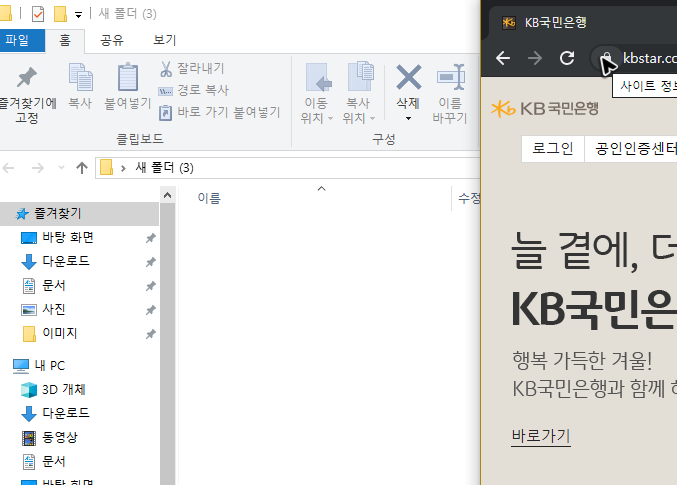Switch to the View (보기) ribbon tab
The height and width of the screenshot is (485, 677).
165,41
